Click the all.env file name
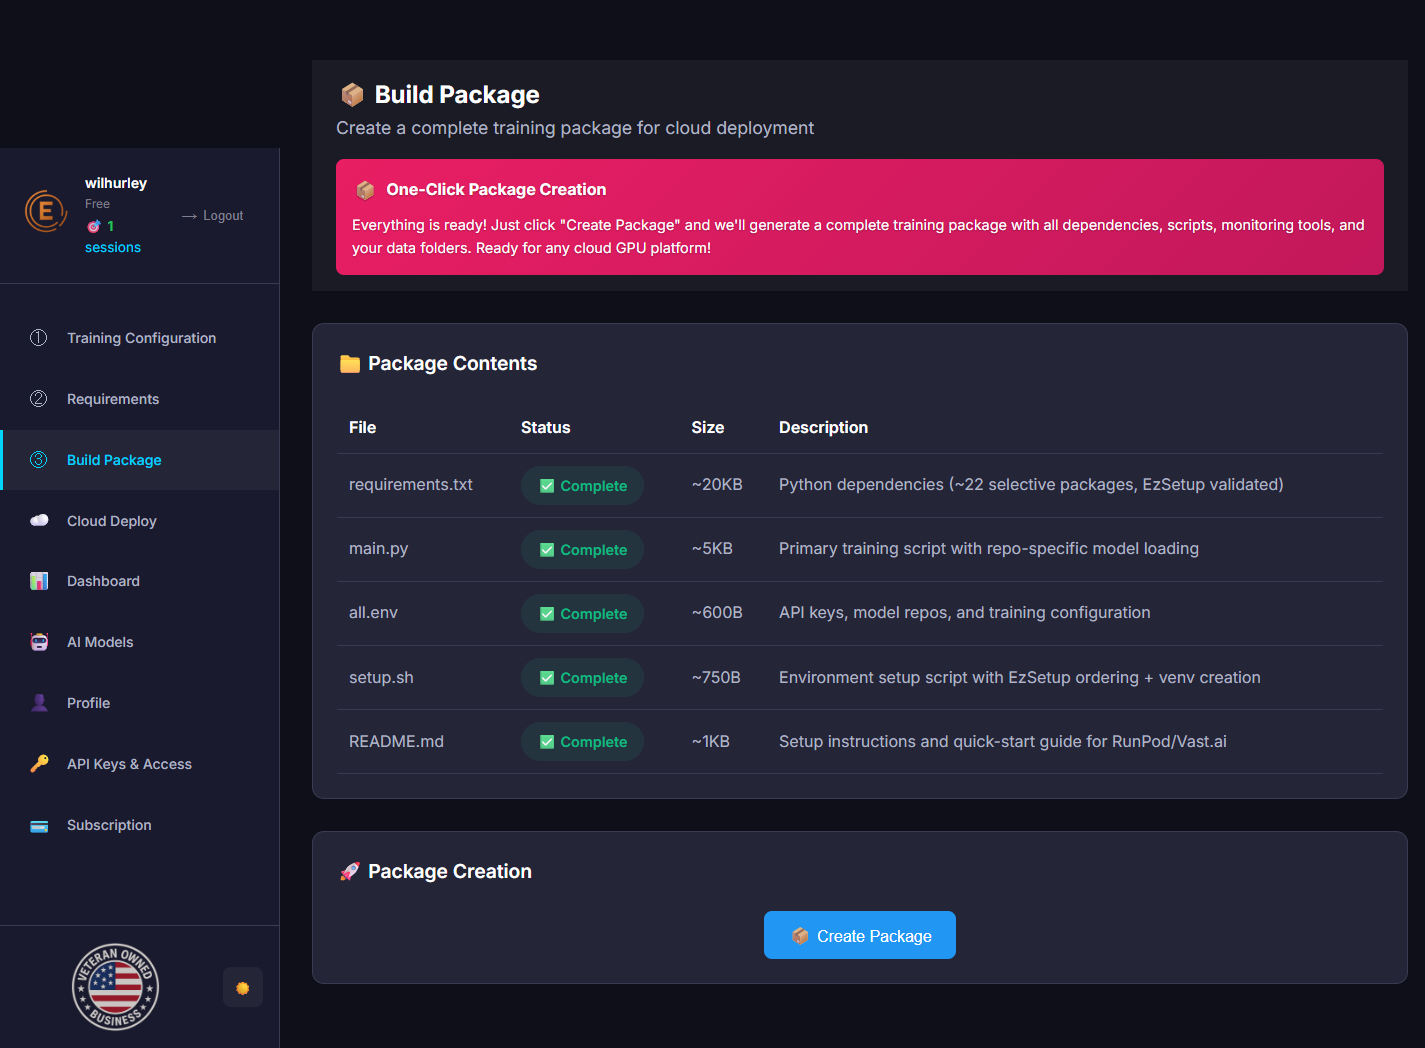The width and height of the screenshot is (1425, 1048). (x=373, y=613)
